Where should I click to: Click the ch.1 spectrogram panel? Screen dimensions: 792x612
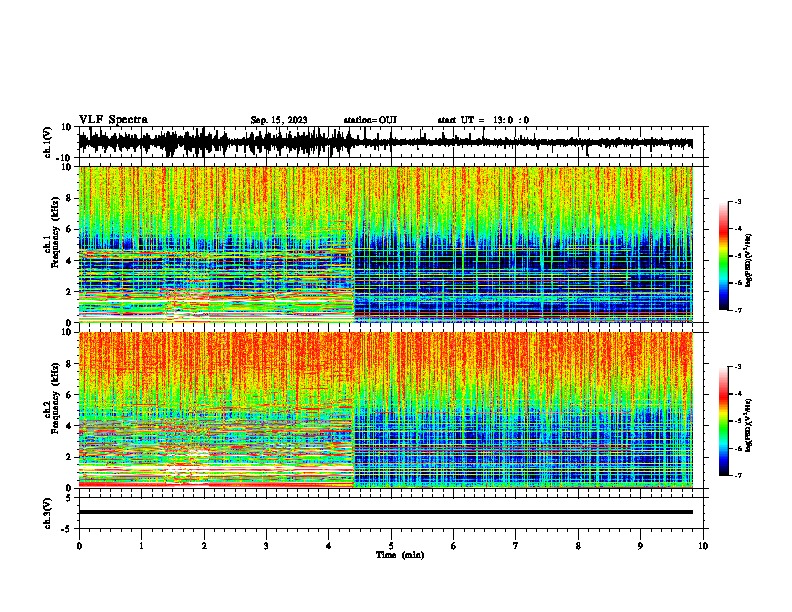click(x=386, y=244)
